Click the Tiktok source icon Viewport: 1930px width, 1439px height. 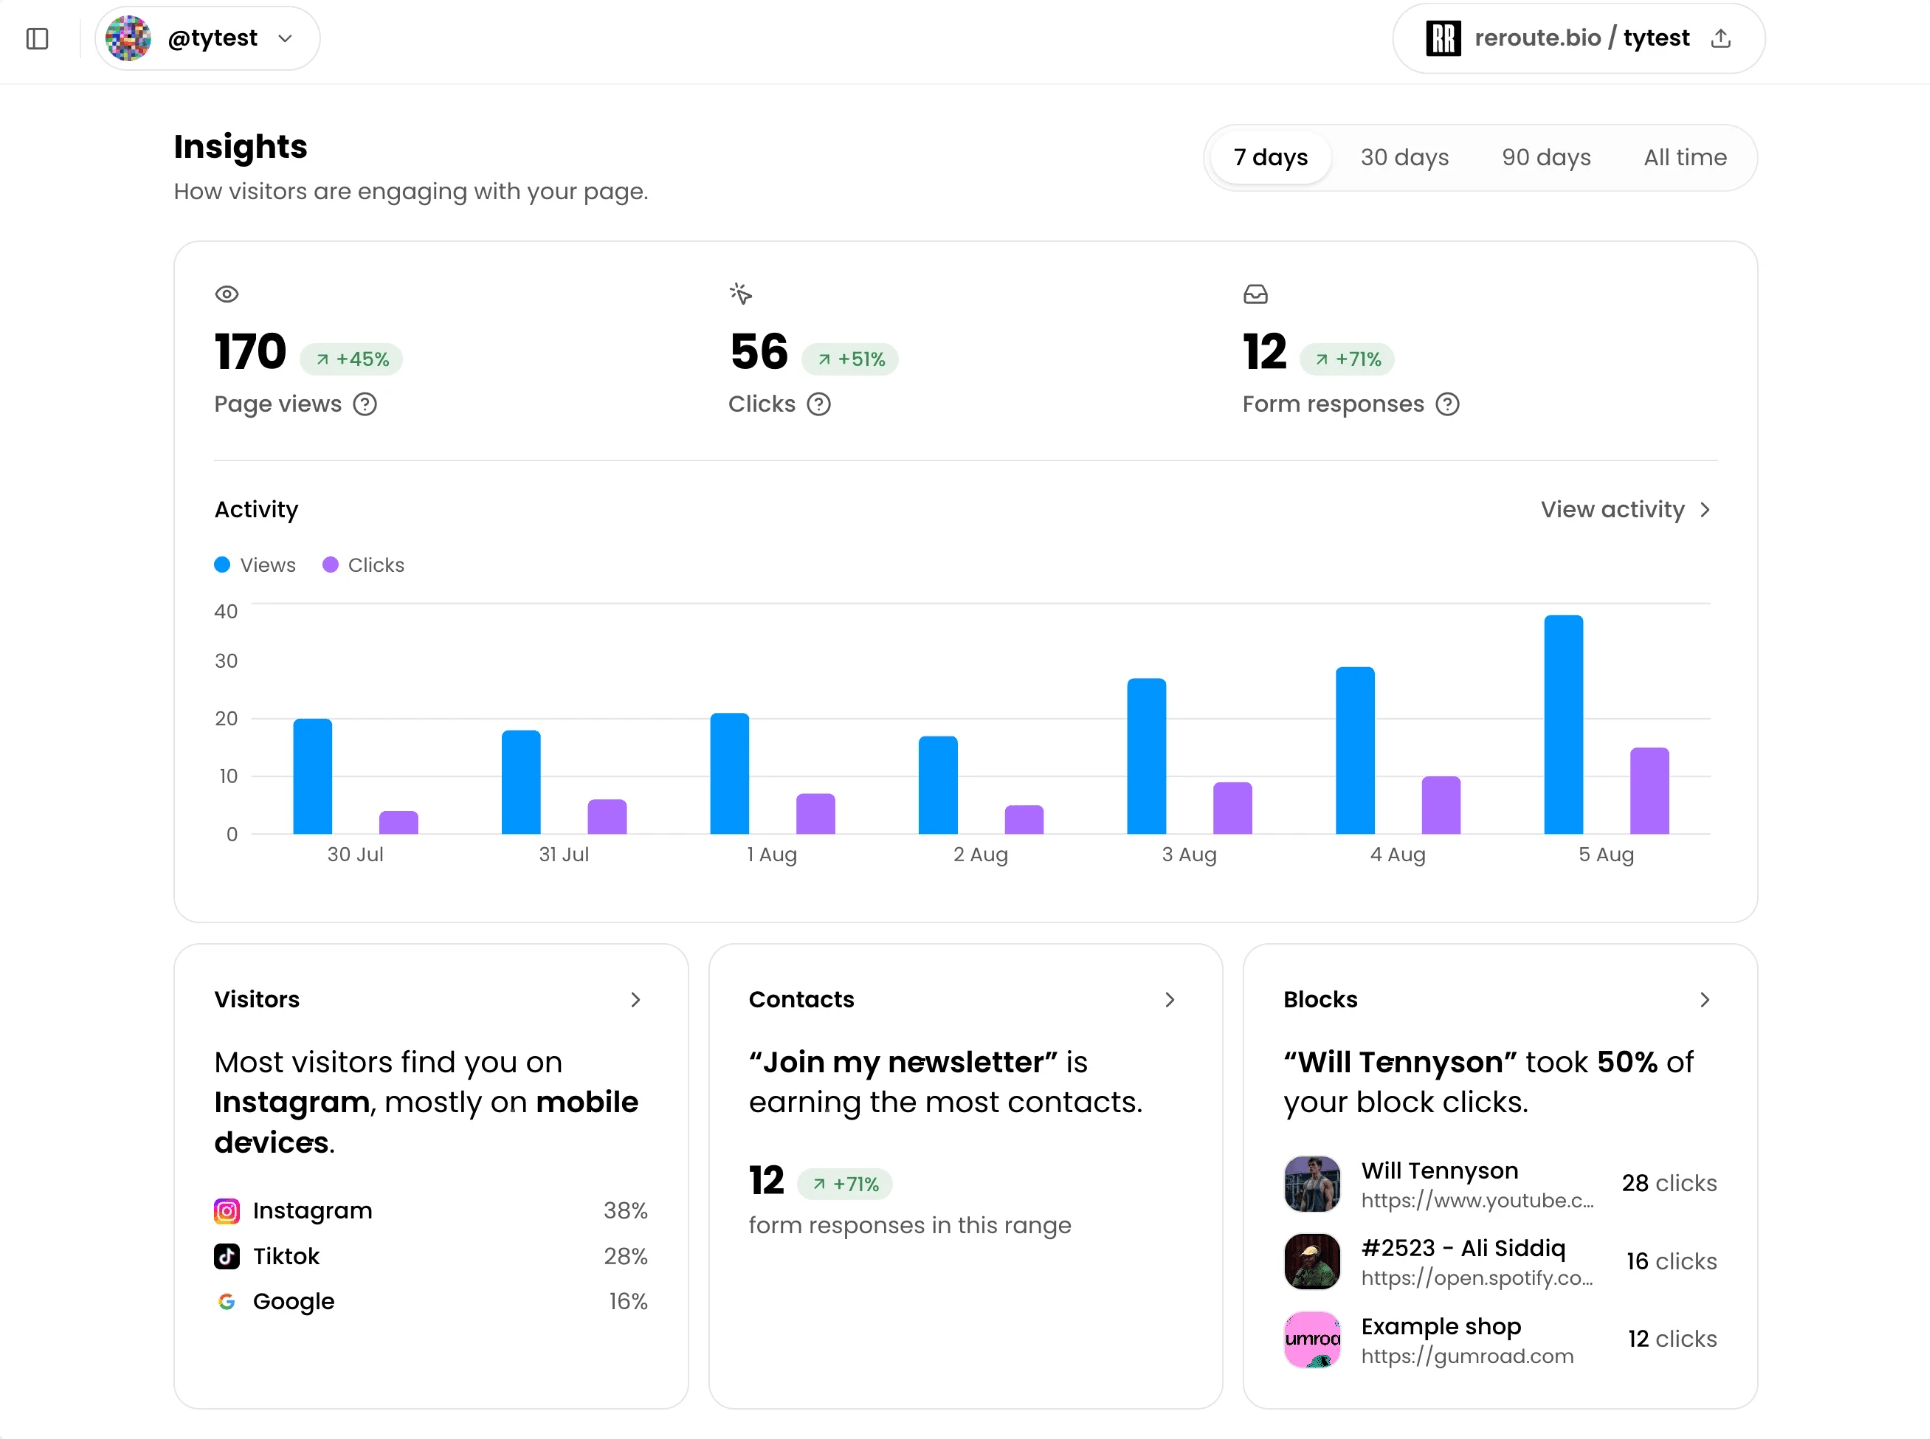click(x=227, y=1256)
